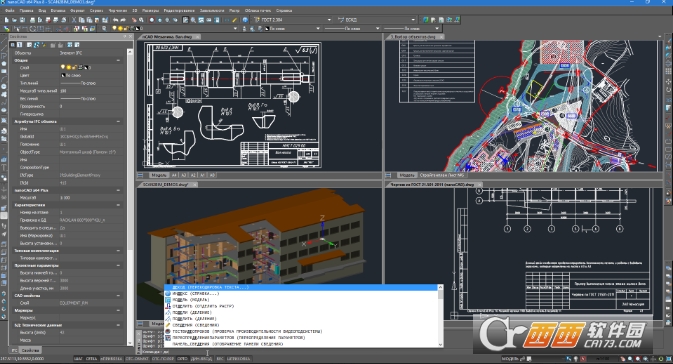Click the Cut scissors icon
This screenshot has width=673, height=364.
74,20
